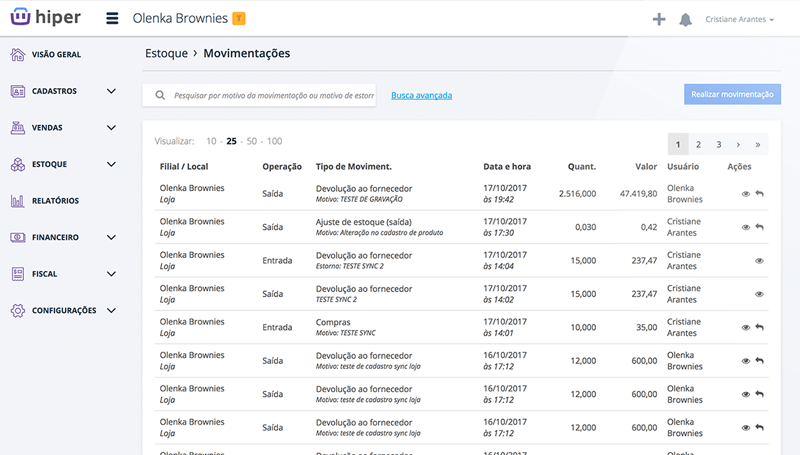Open the notifications bell

(x=686, y=19)
